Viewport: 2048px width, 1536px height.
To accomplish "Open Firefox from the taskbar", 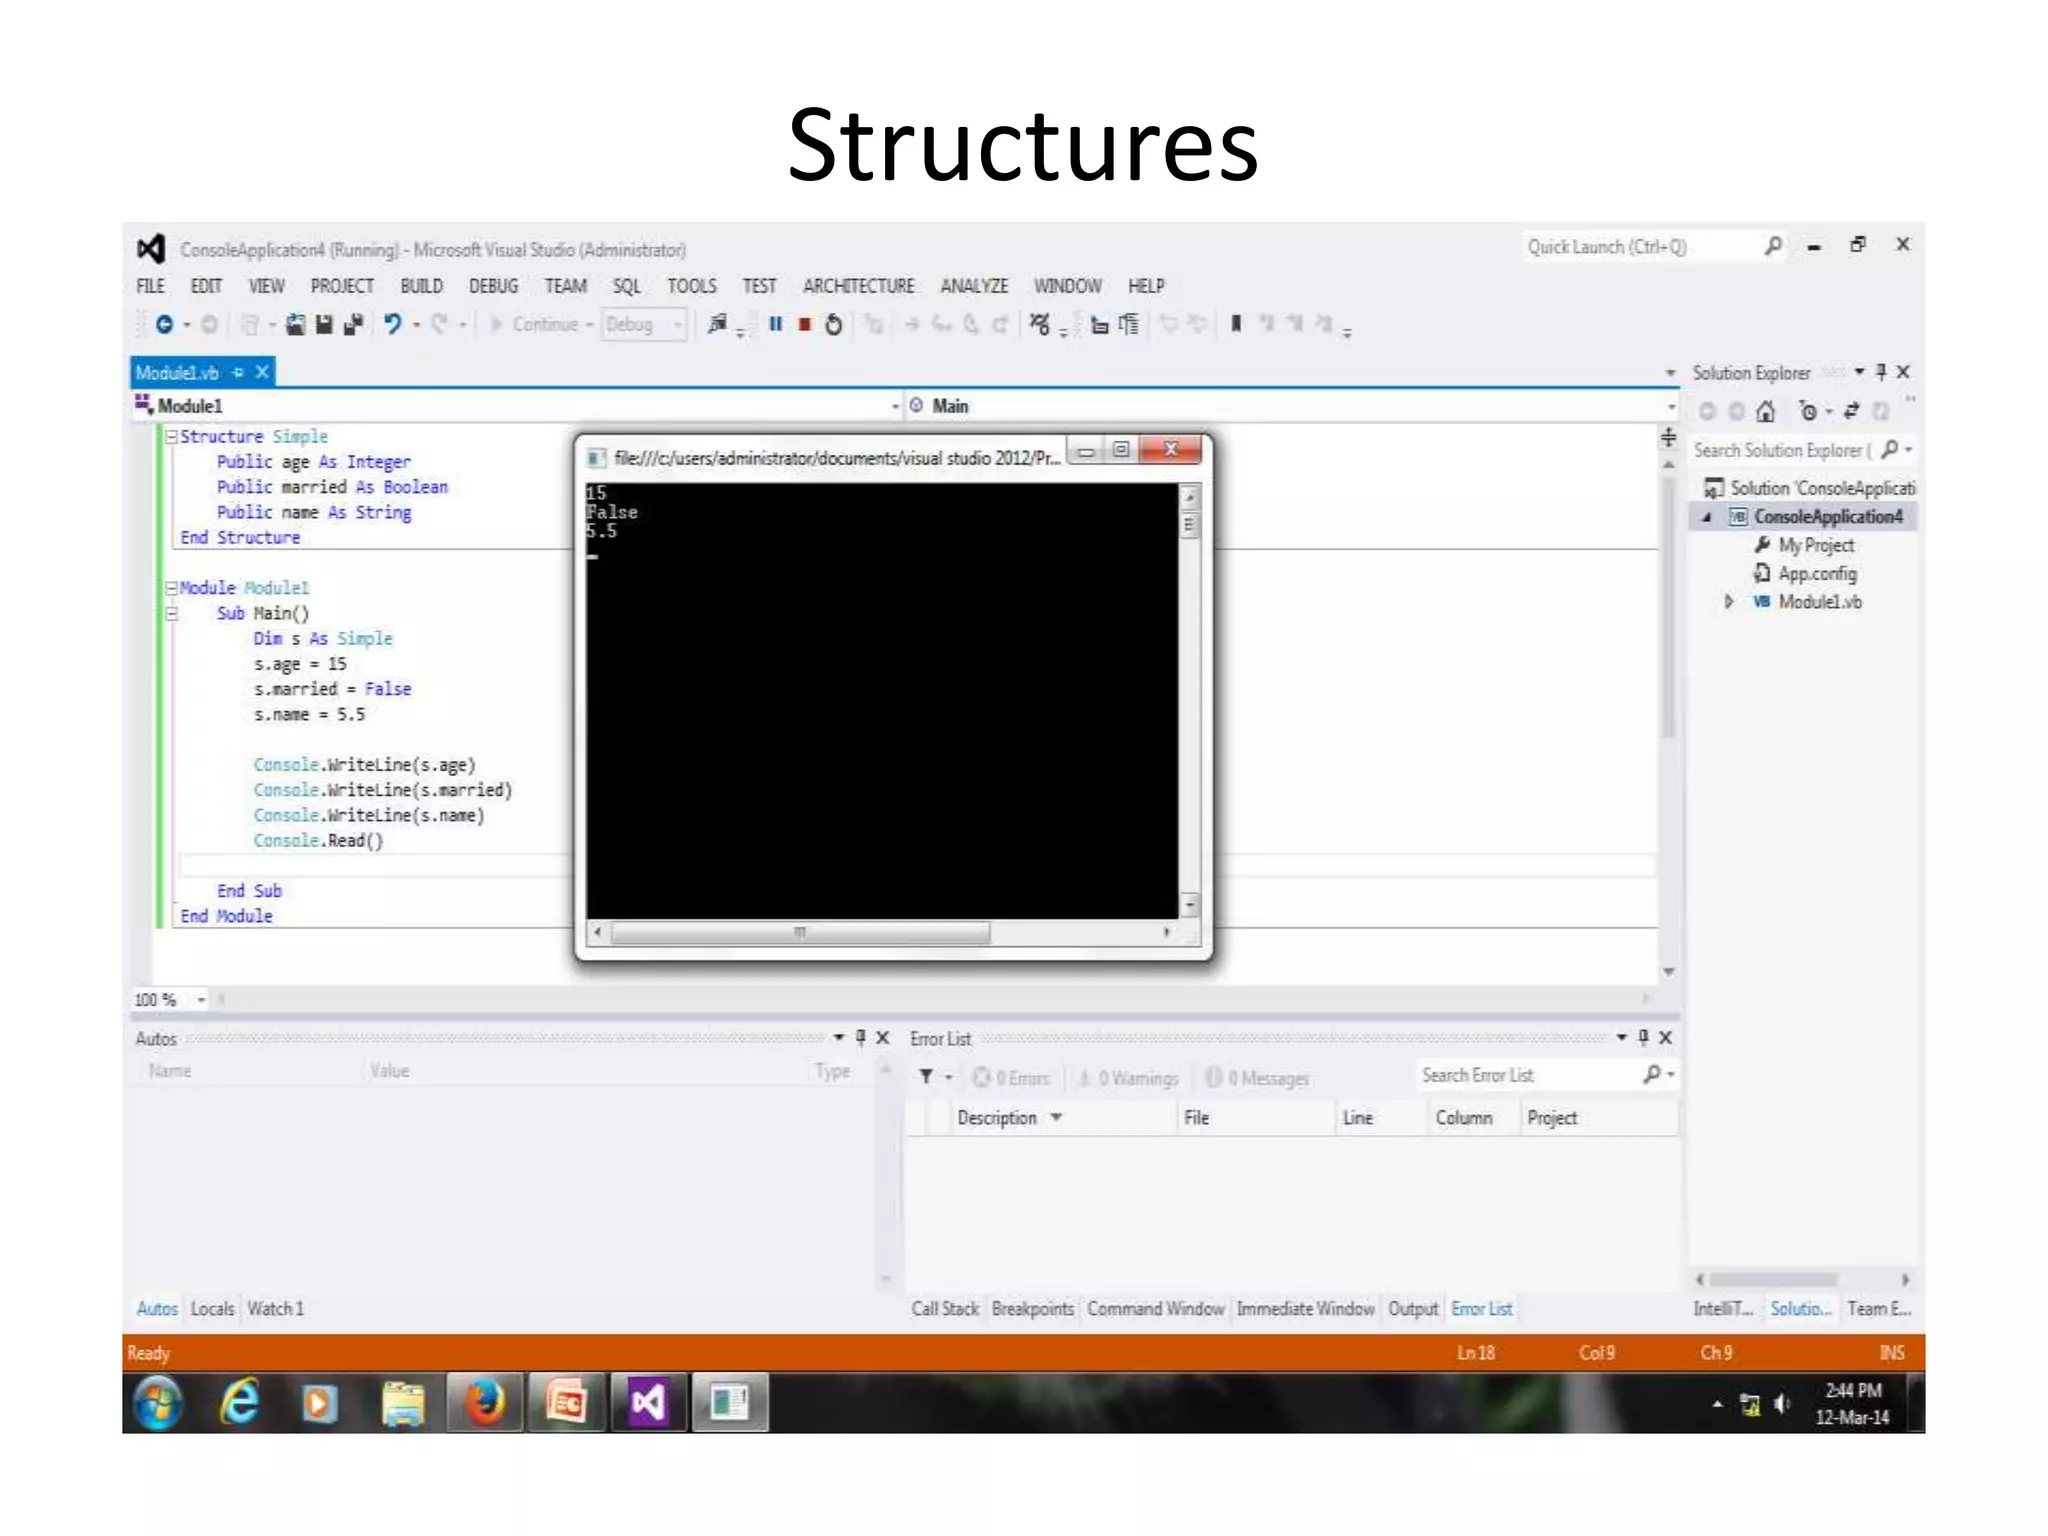I will click(x=486, y=1402).
